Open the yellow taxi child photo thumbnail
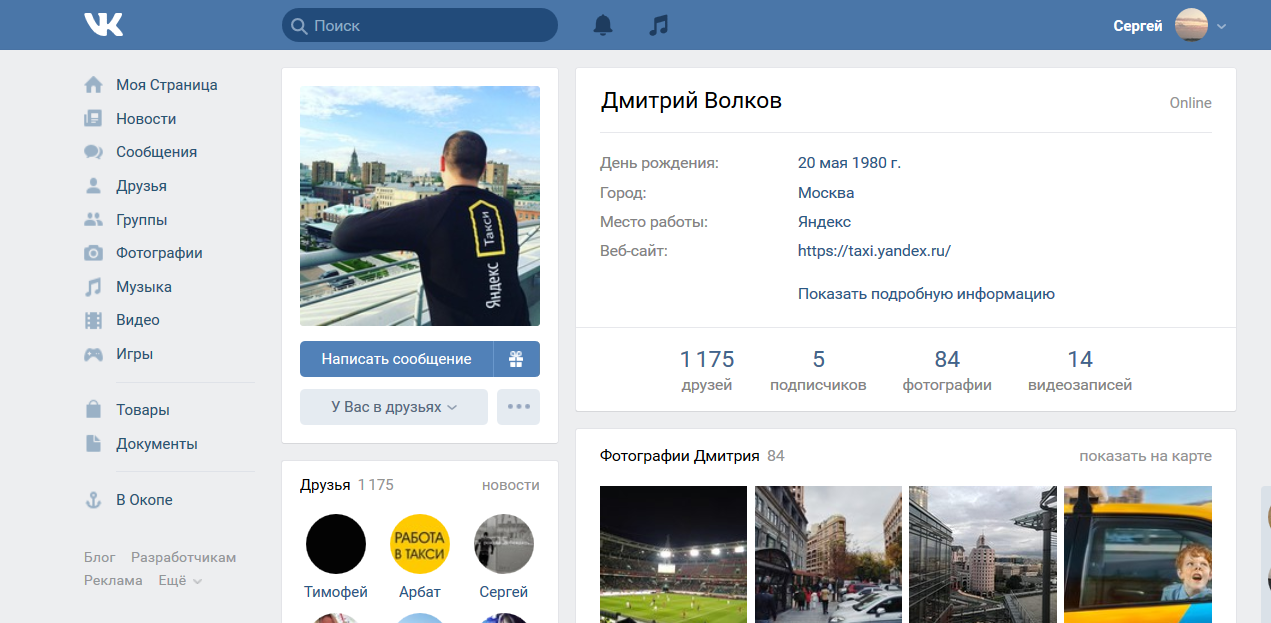1271x623 pixels. (1138, 554)
